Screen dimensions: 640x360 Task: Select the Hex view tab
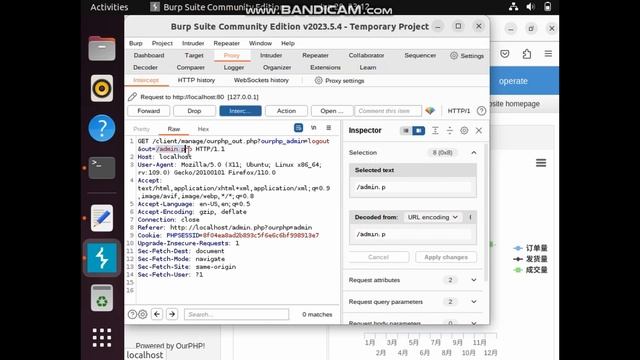point(203,129)
